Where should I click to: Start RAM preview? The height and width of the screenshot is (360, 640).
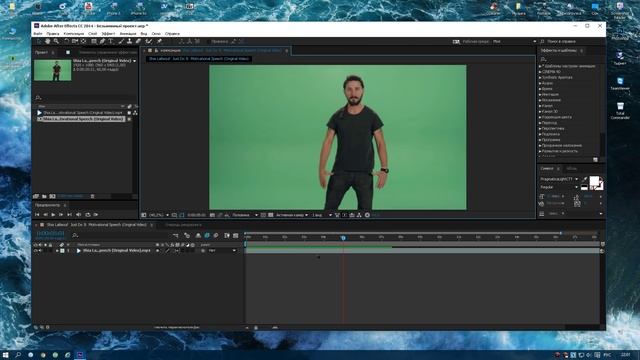pyautogui.click(x=96, y=214)
